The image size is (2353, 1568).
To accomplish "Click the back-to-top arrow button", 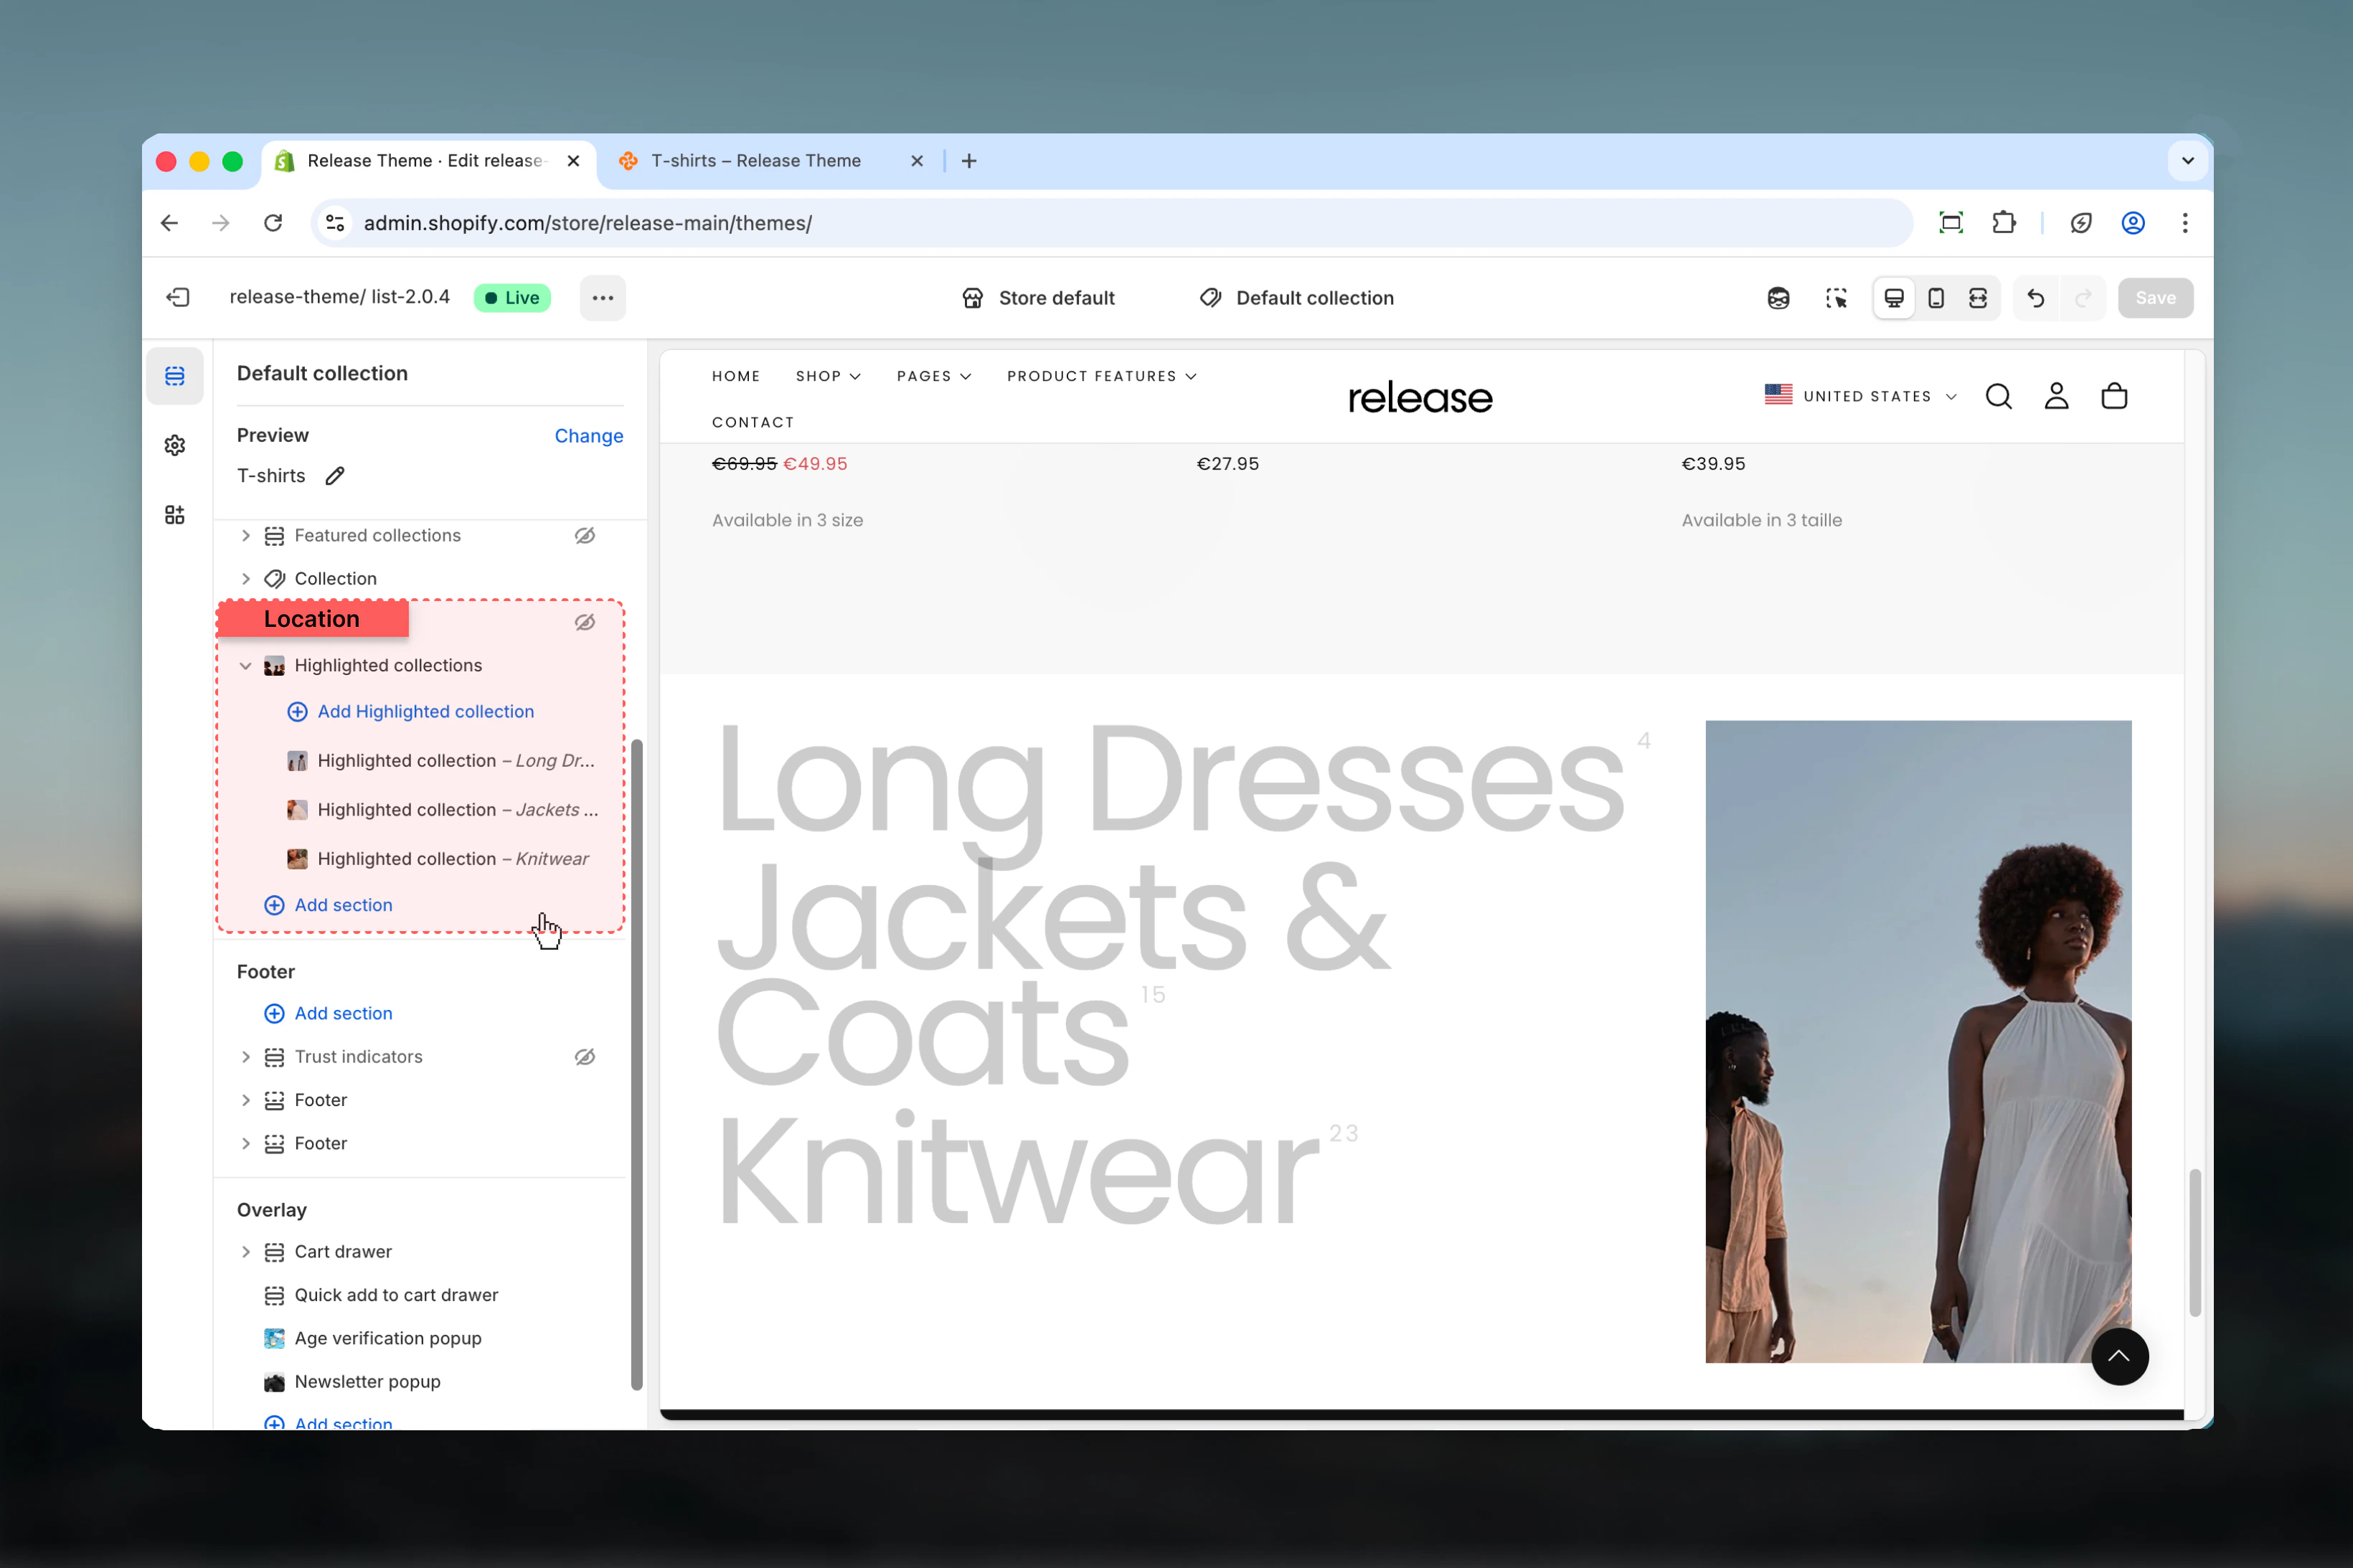I will click(x=2120, y=1357).
